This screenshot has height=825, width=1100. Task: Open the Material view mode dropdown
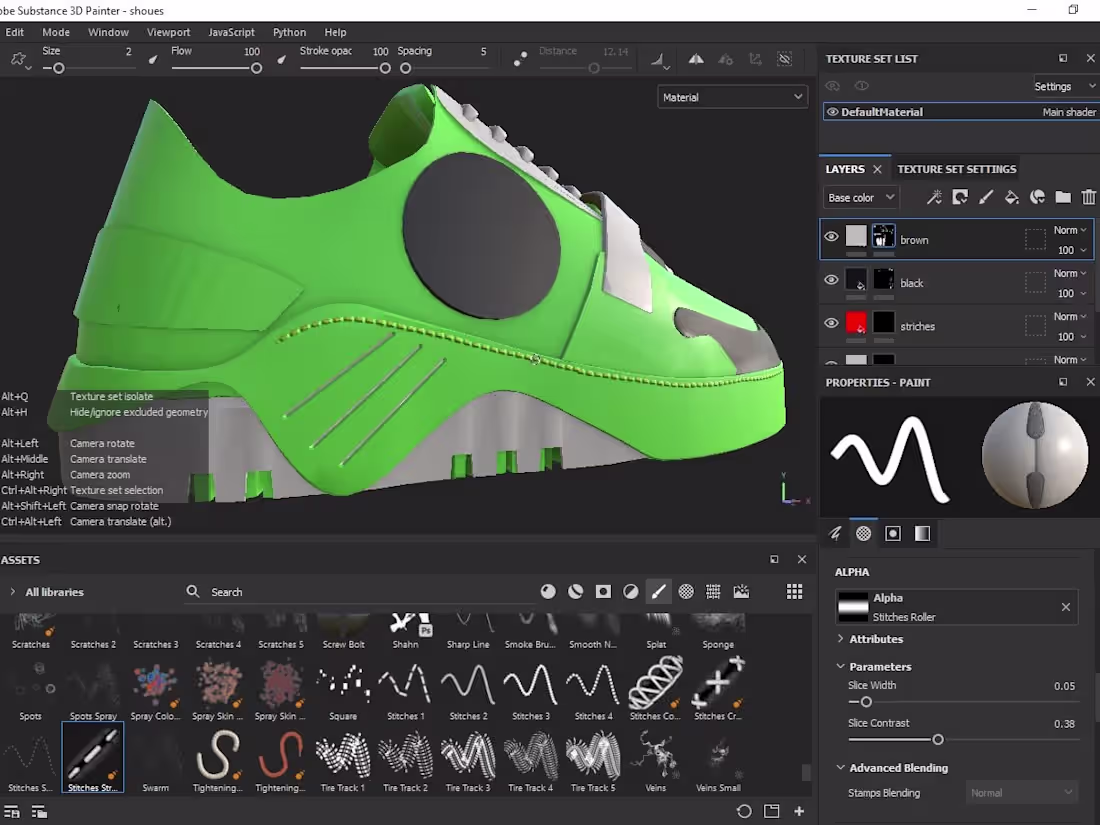click(x=733, y=96)
